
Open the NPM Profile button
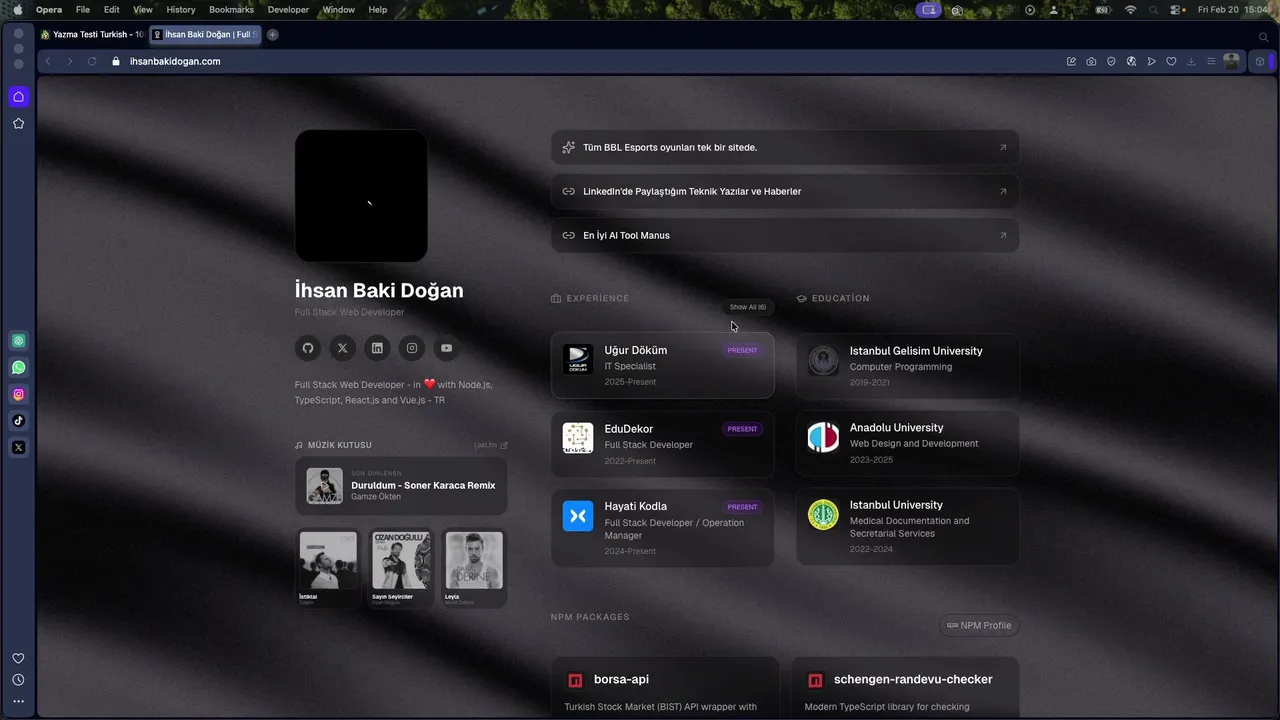click(979, 625)
